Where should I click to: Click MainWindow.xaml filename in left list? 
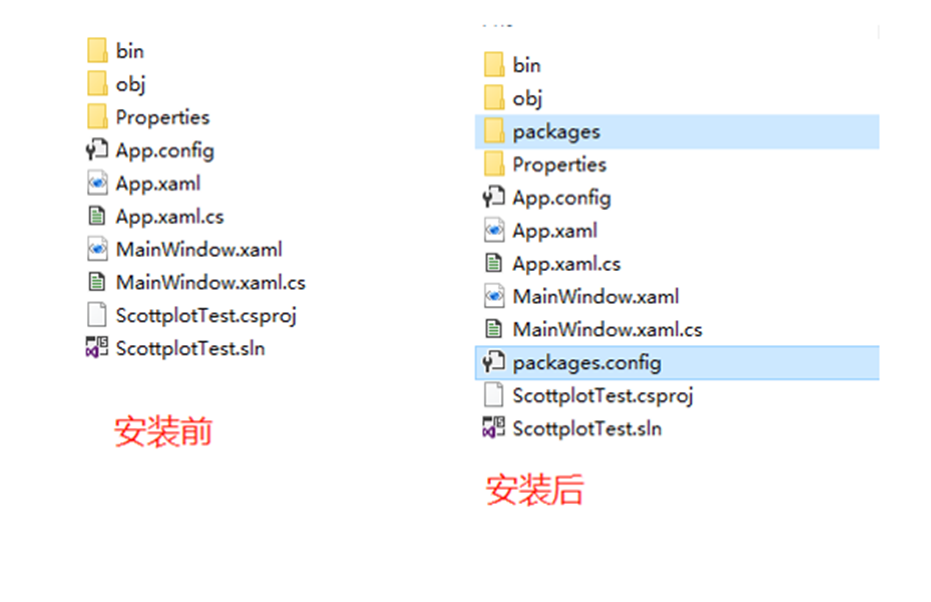click(199, 249)
